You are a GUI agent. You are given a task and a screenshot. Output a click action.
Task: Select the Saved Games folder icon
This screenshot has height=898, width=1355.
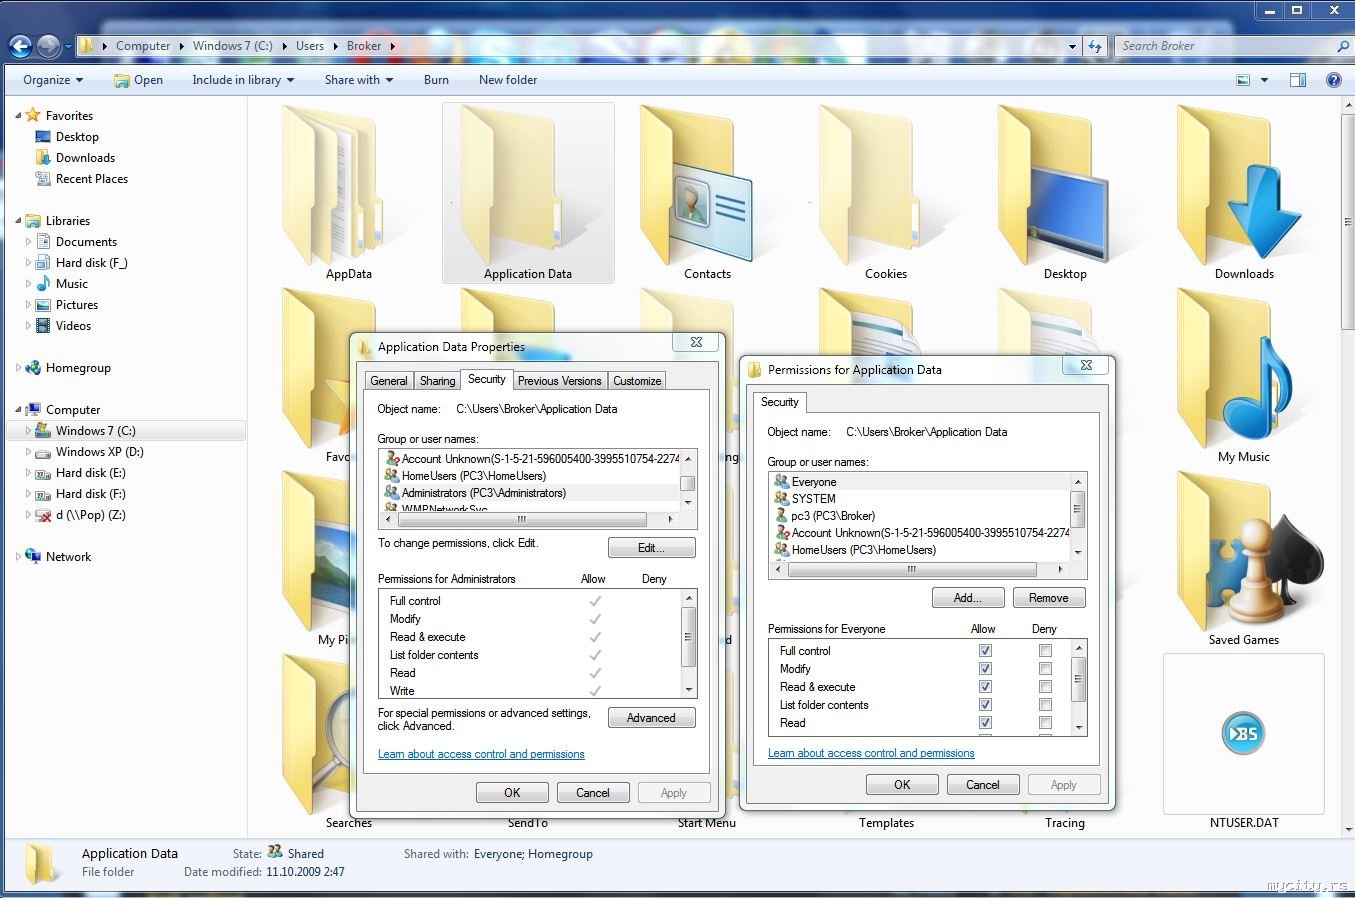click(x=1244, y=560)
